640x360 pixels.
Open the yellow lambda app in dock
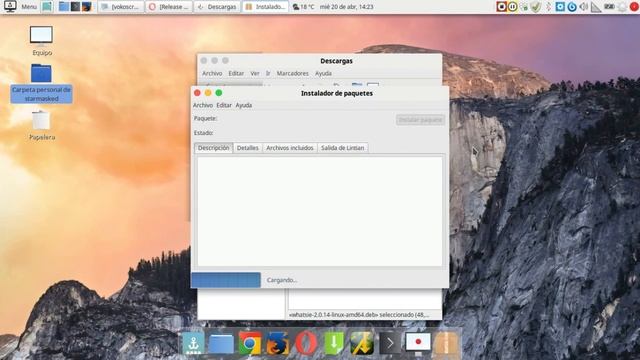click(362, 343)
